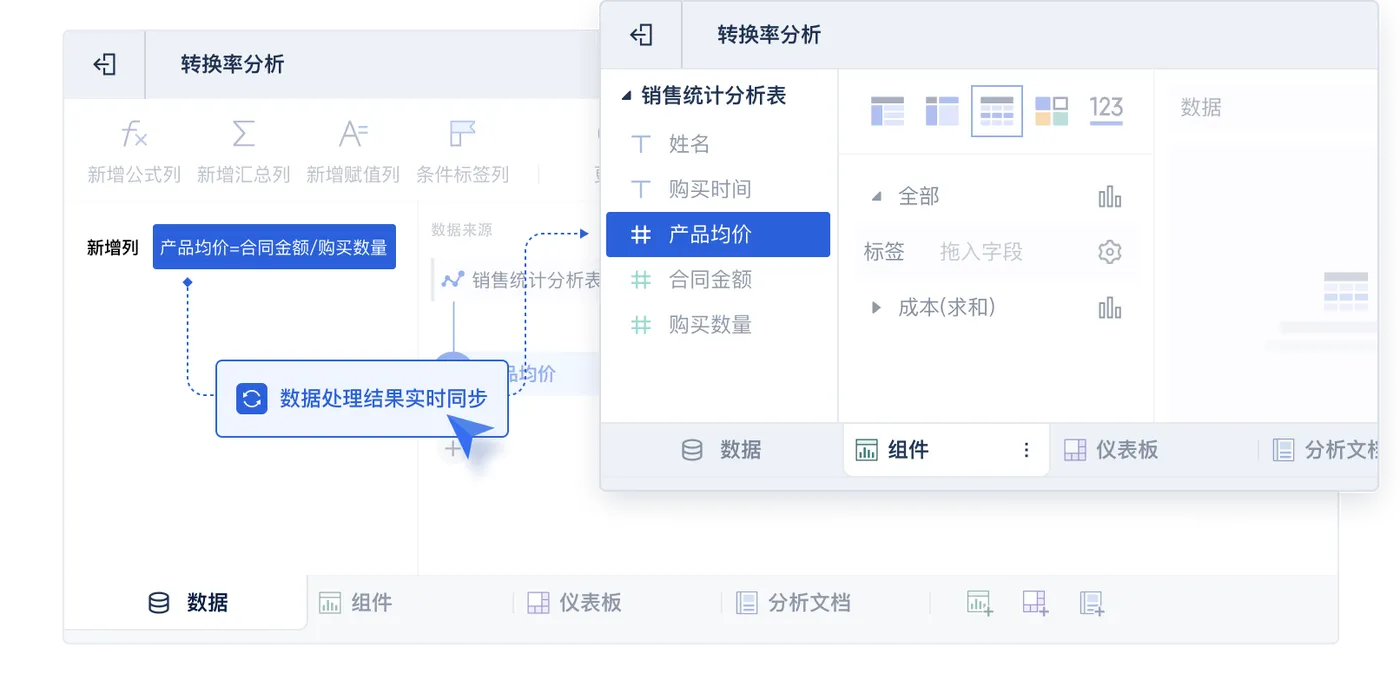Click the exit icon beside front 转换率分析 title
The width and height of the screenshot is (1400, 674).
(641, 35)
